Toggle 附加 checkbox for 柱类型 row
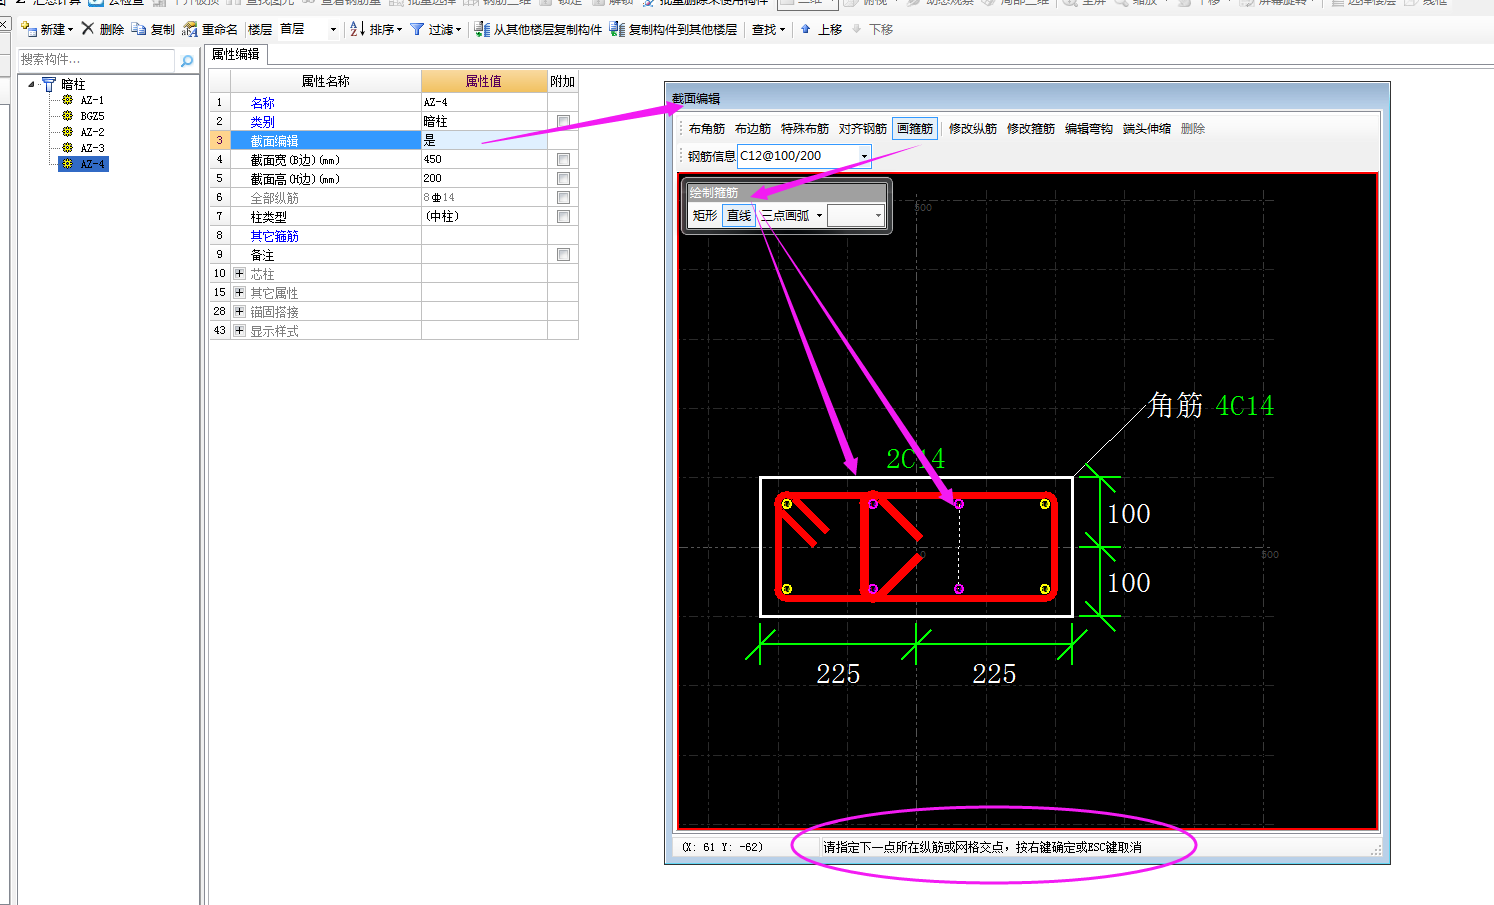 coord(563,216)
